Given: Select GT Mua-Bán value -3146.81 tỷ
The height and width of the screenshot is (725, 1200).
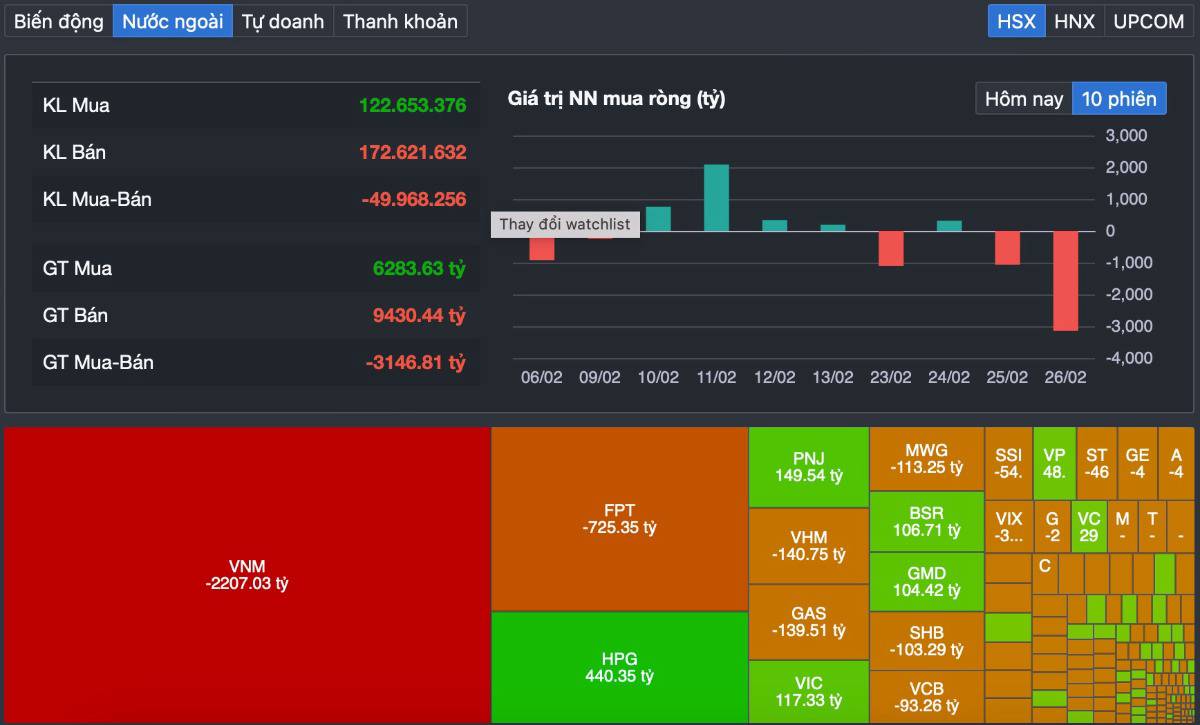Looking at the screenshot, I should [416, 362].
